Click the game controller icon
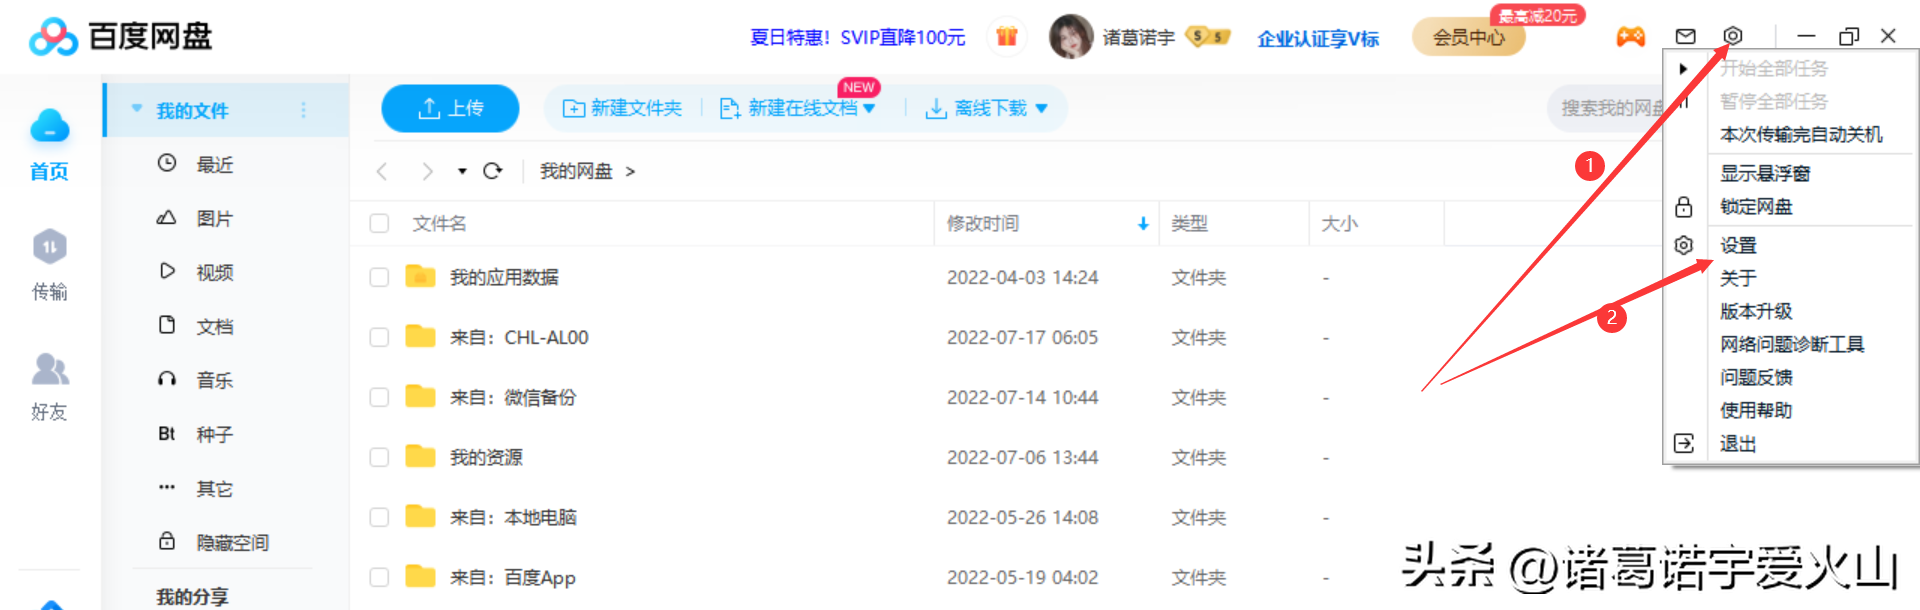This screenshot has height=610, width=1920. (1631, 37)
